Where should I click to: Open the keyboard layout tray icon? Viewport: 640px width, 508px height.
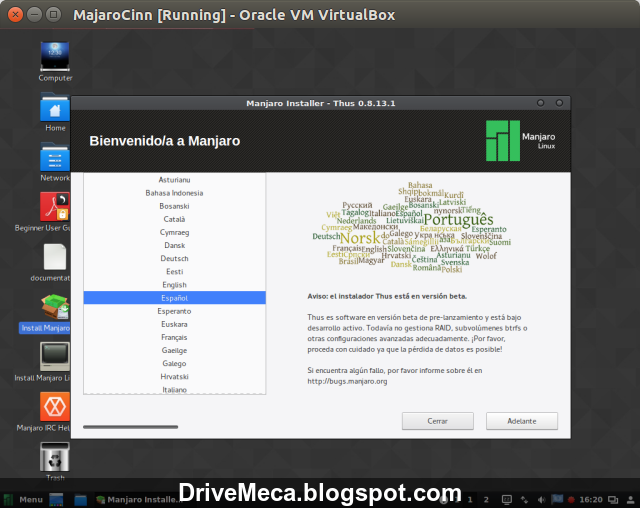pos(507,499)
